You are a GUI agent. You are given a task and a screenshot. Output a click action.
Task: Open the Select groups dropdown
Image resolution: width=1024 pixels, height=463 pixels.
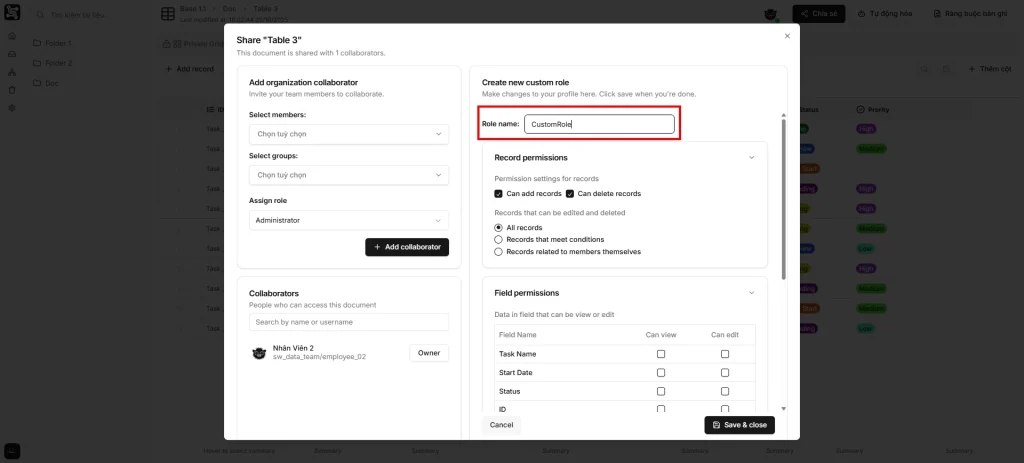click(348, 175)
